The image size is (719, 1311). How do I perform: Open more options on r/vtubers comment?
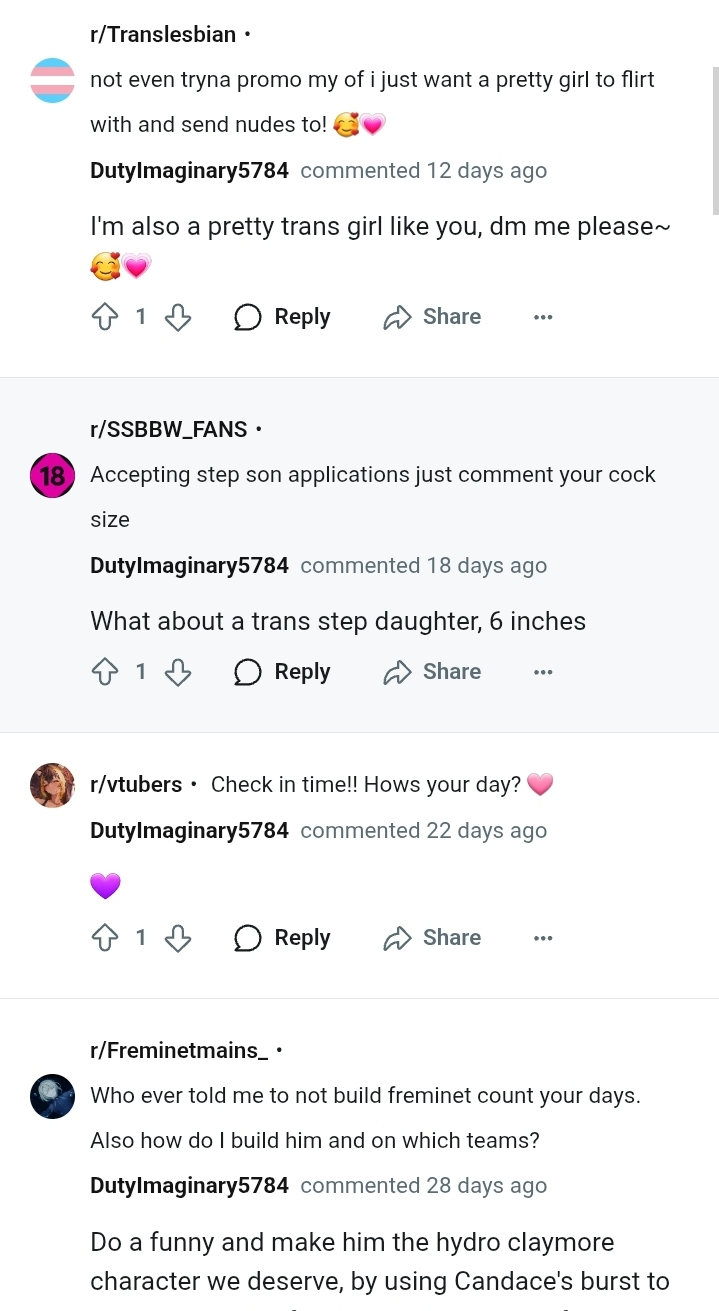(543, 938)
